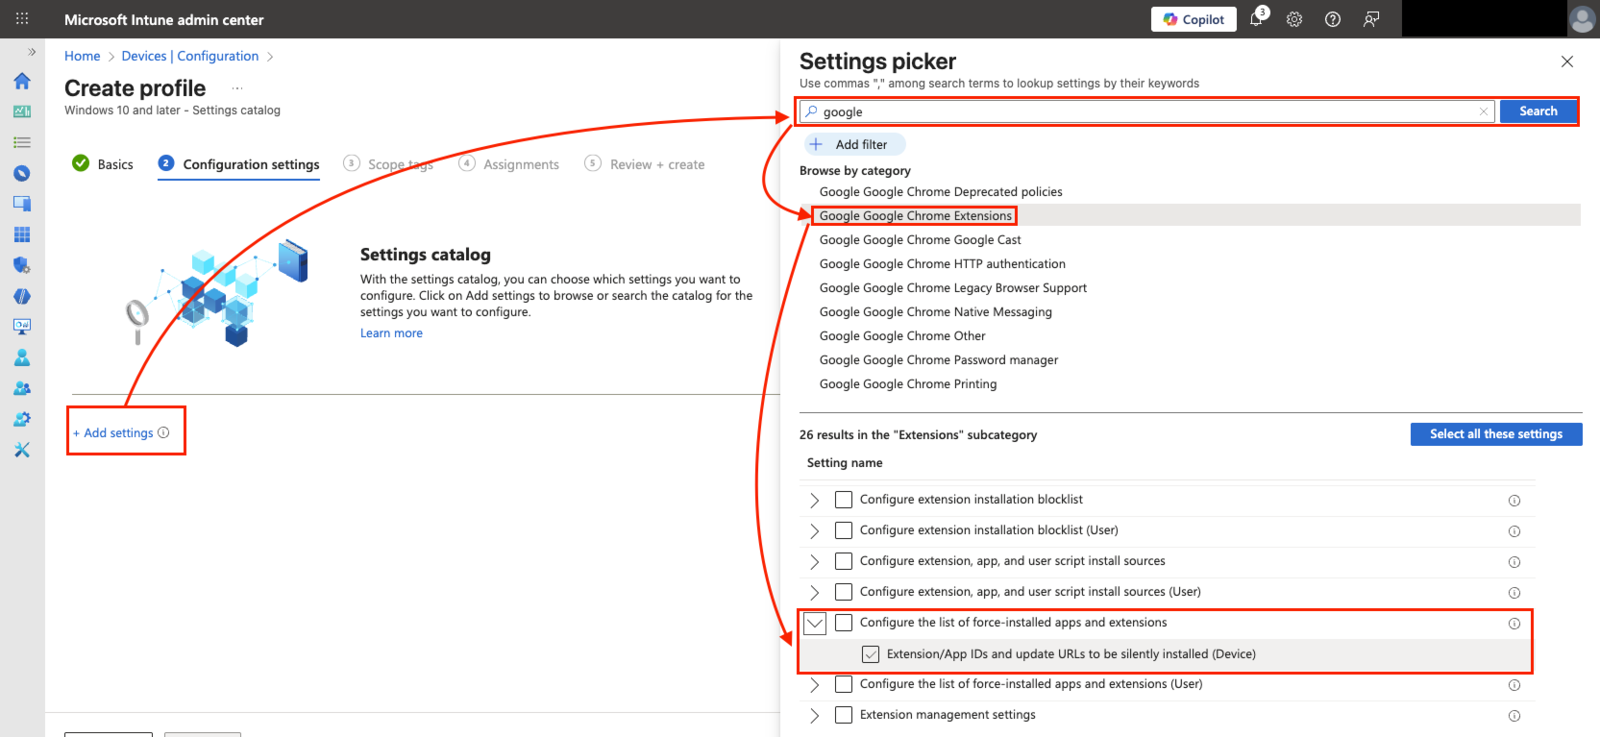Expand install sources (User) row
The width and height of the screenshot is (1600, 737).
coord(814,592)
